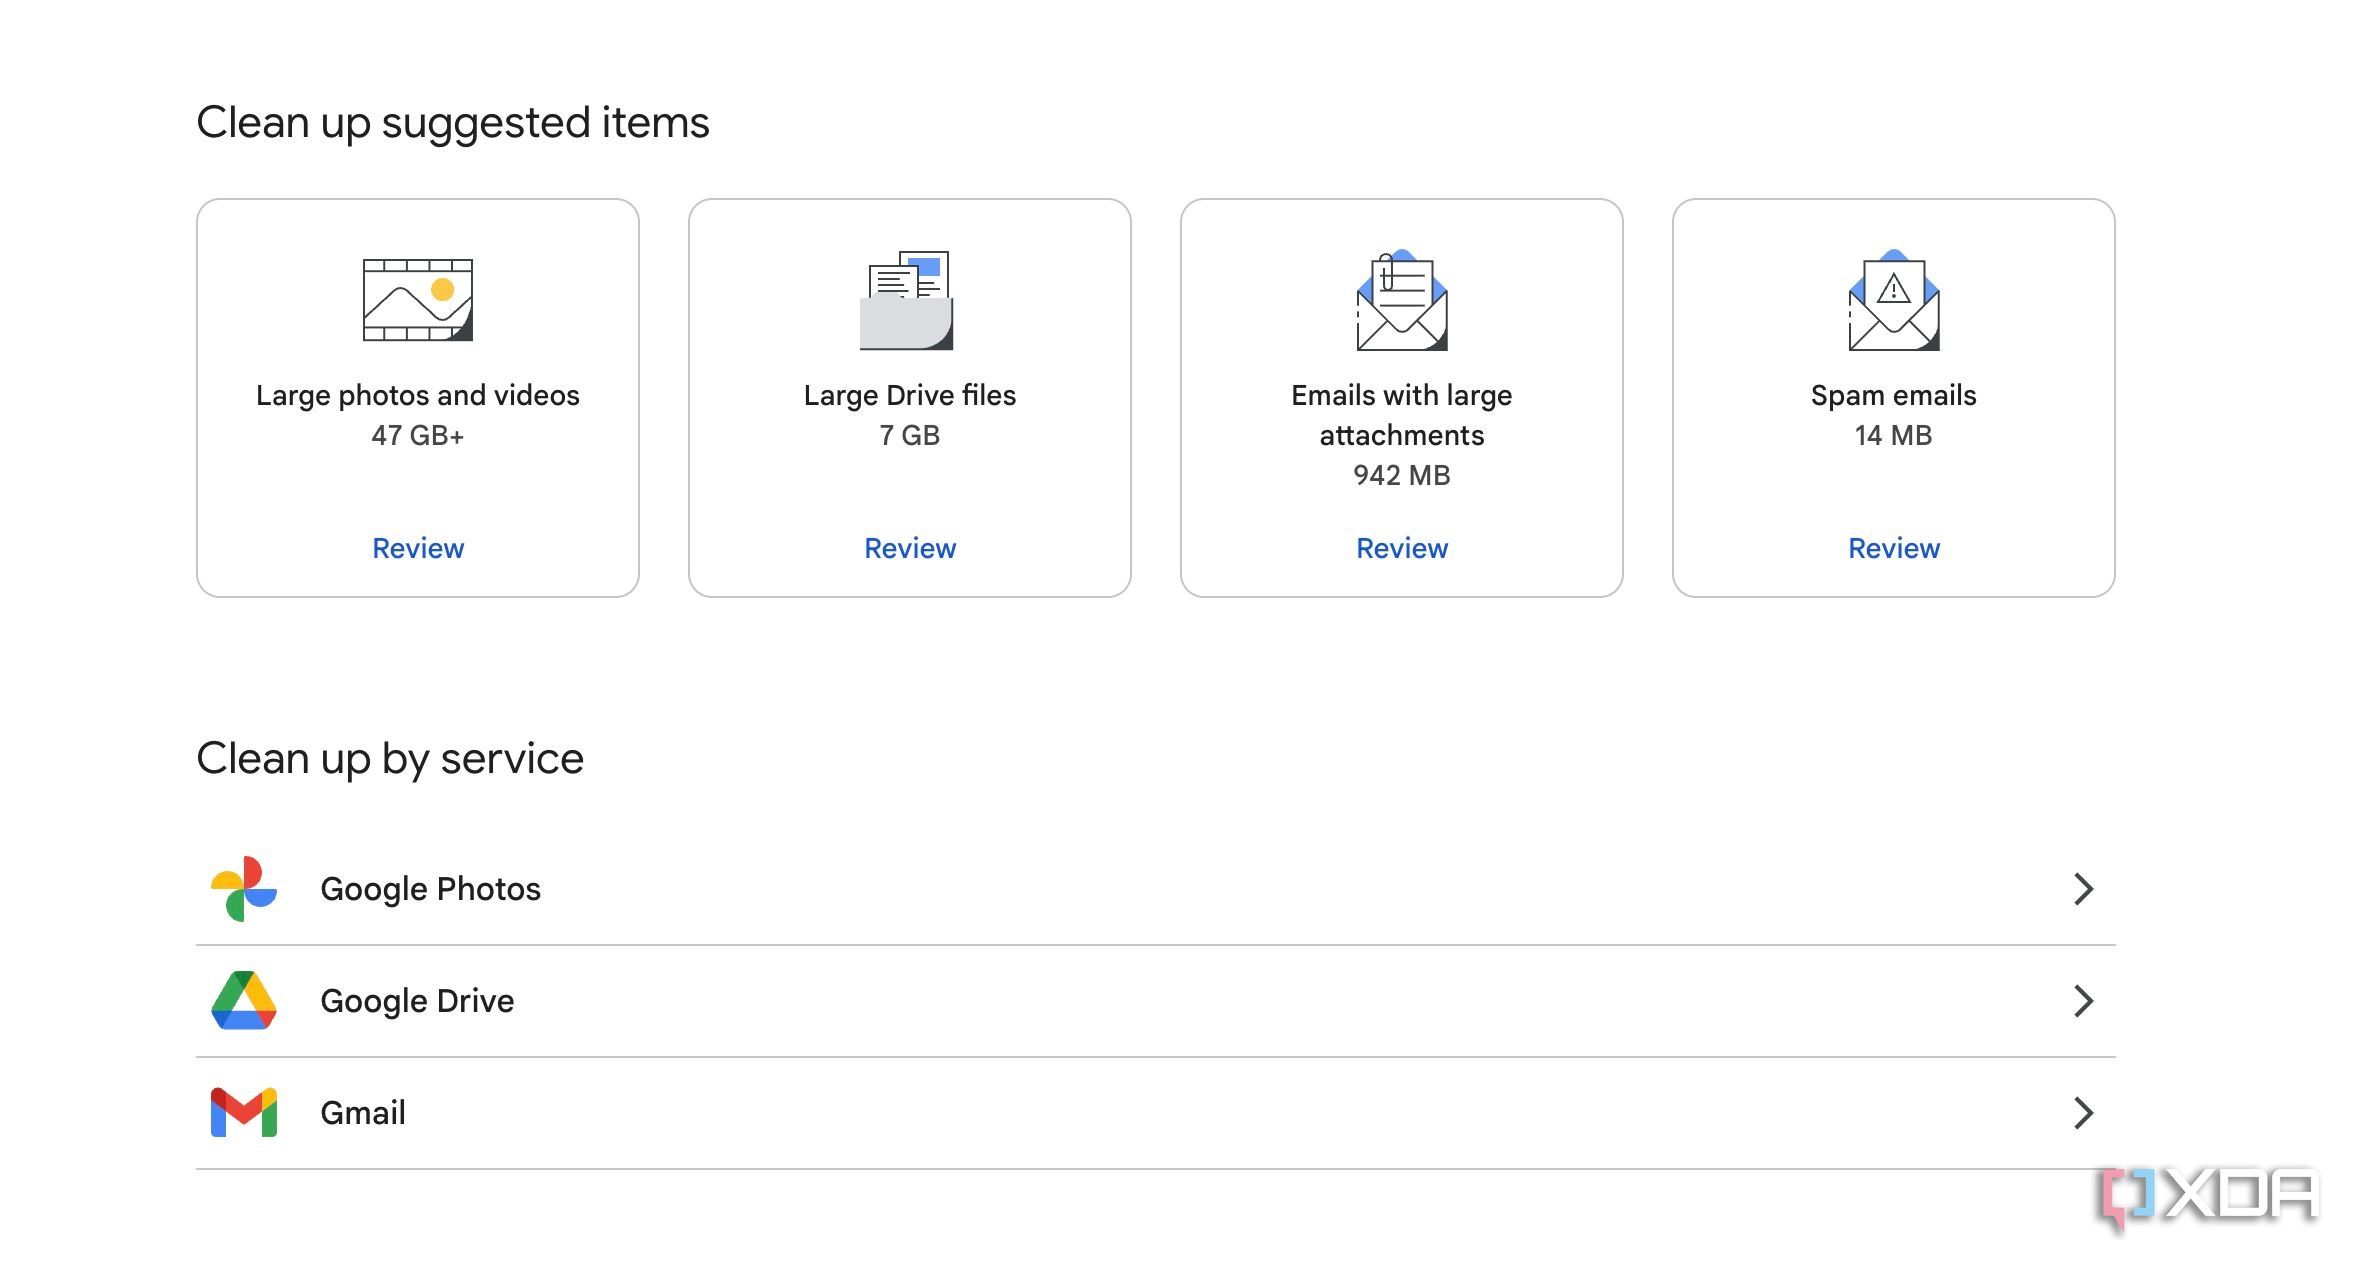
Task: Click the Large photos and videos title
Action: (418, 396)
